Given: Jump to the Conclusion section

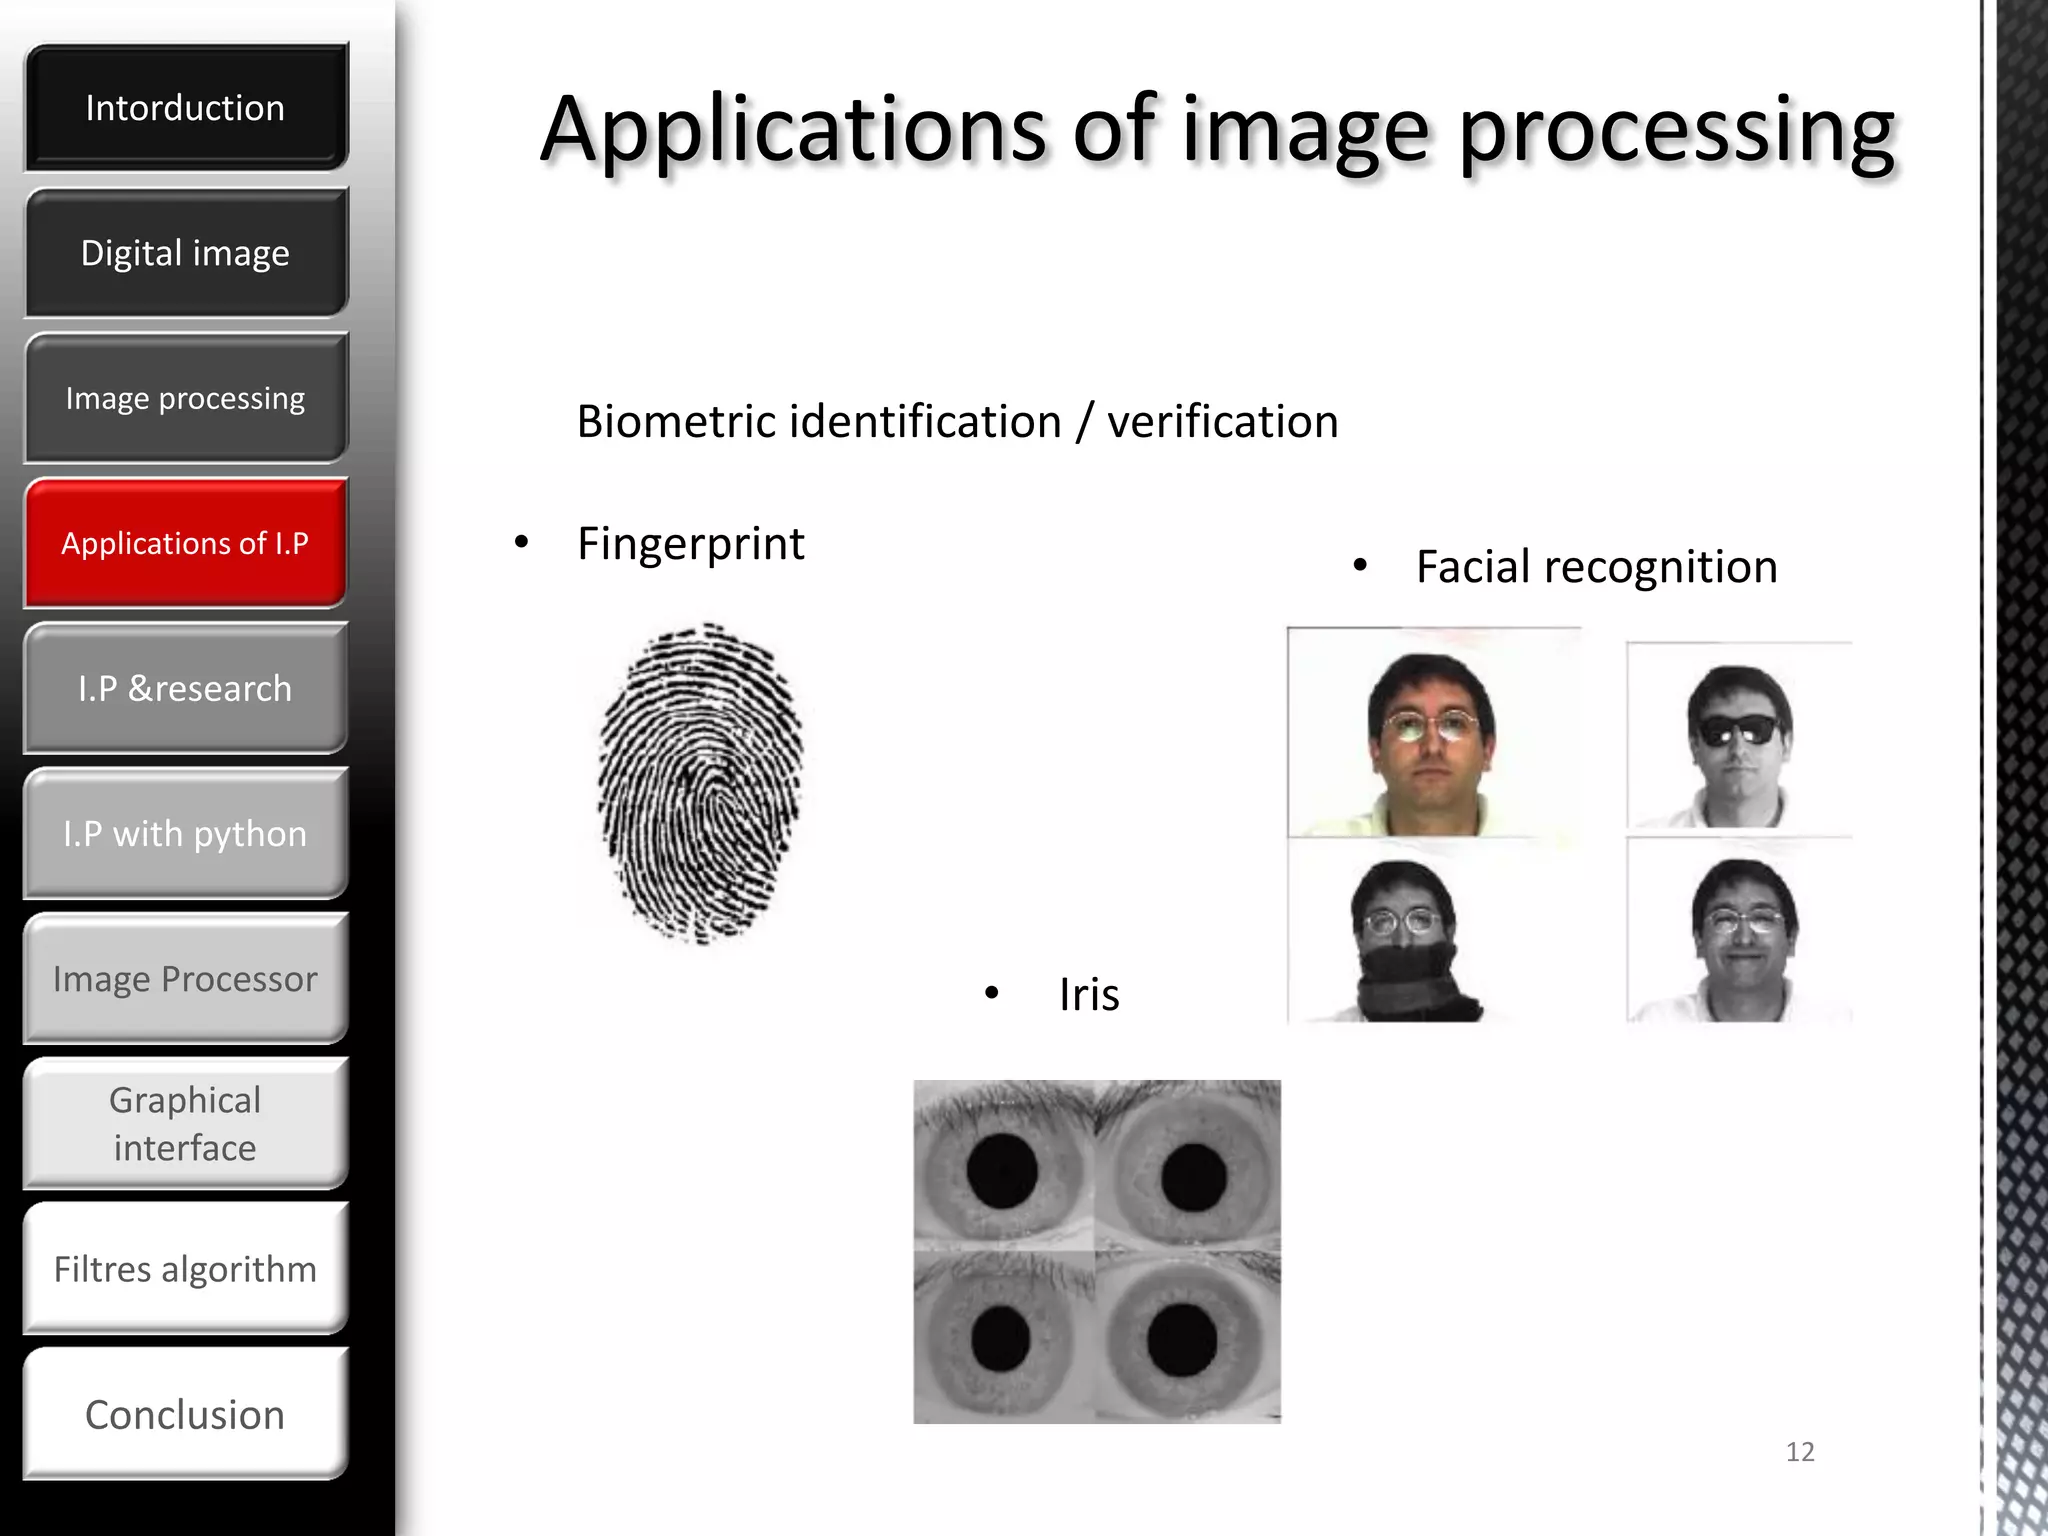Looking at the screenshot, I should pos(186,1413).
